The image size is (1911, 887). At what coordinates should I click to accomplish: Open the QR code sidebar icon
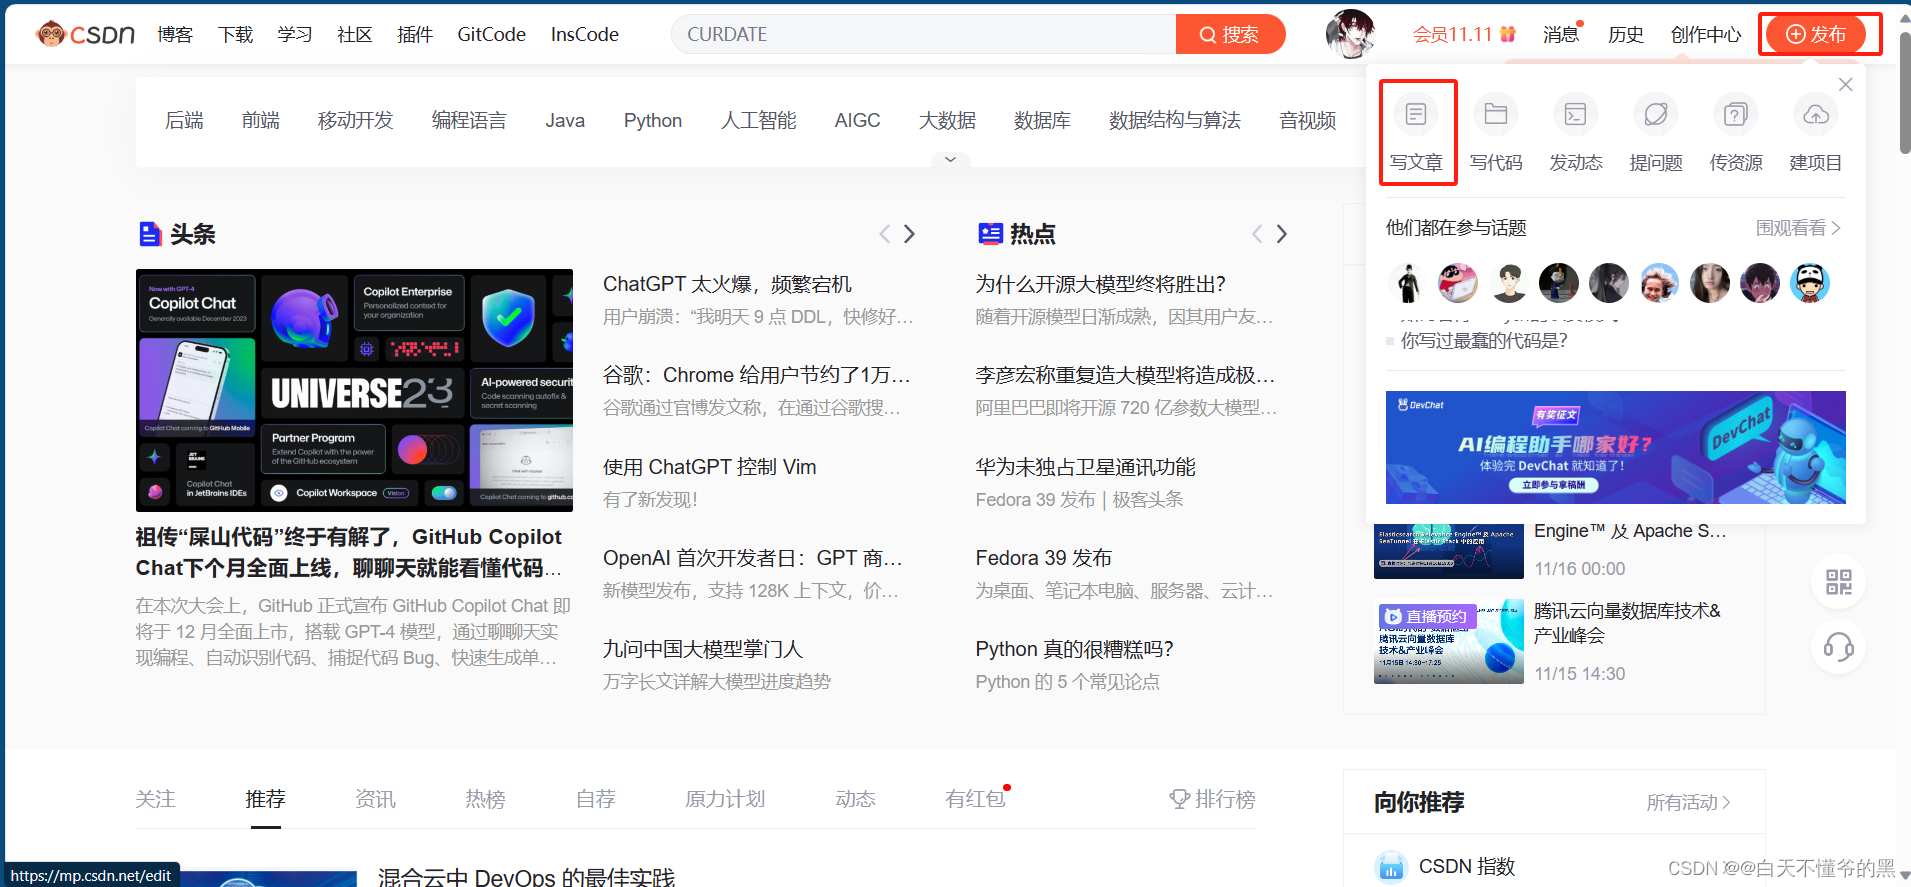(x=1839, y=582)
